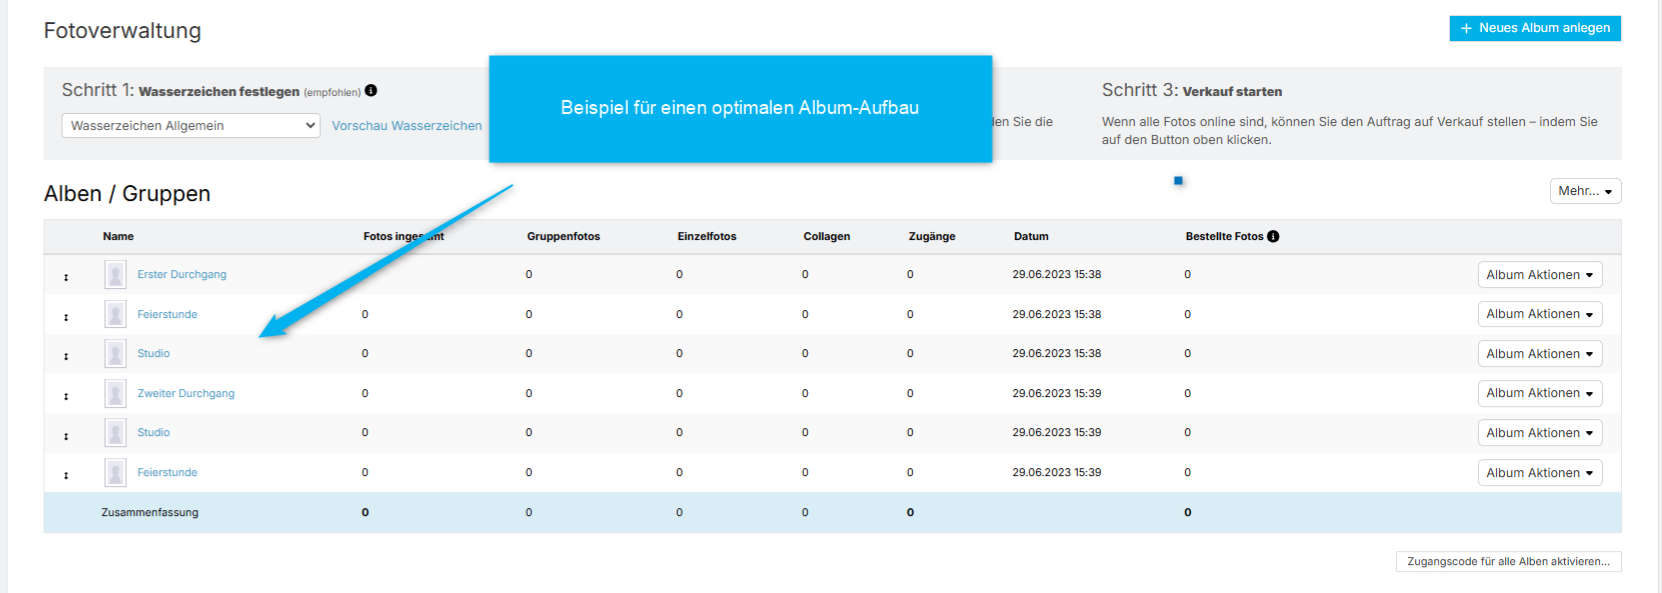This screenshot has width=1662, height=593.
Task: Expand the Mehr... dropdown menu
Action: pos(1585,191)
